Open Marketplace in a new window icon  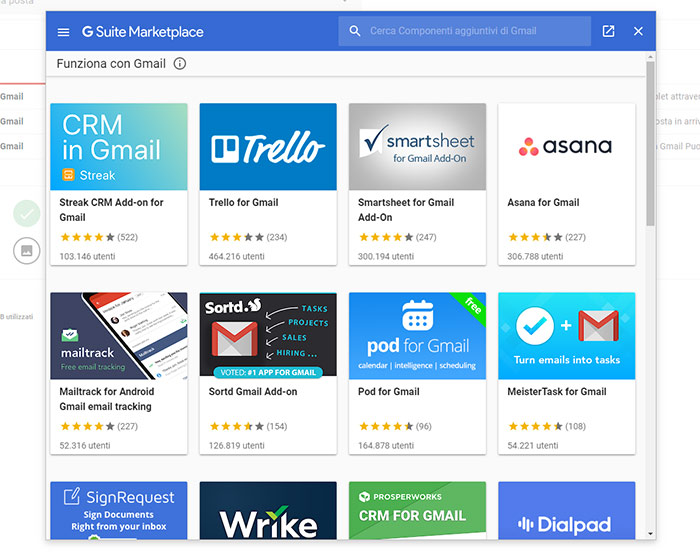[608, 31]
